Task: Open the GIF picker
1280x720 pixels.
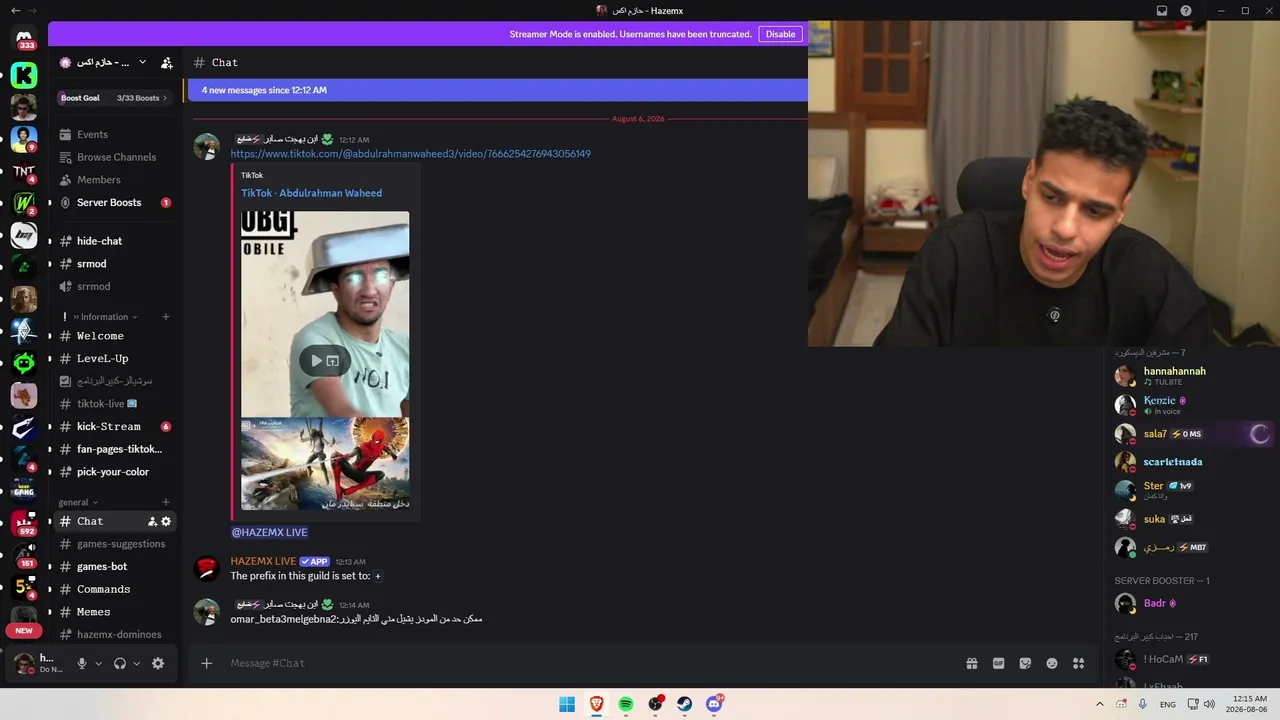Action: click(x=998, y=663)
